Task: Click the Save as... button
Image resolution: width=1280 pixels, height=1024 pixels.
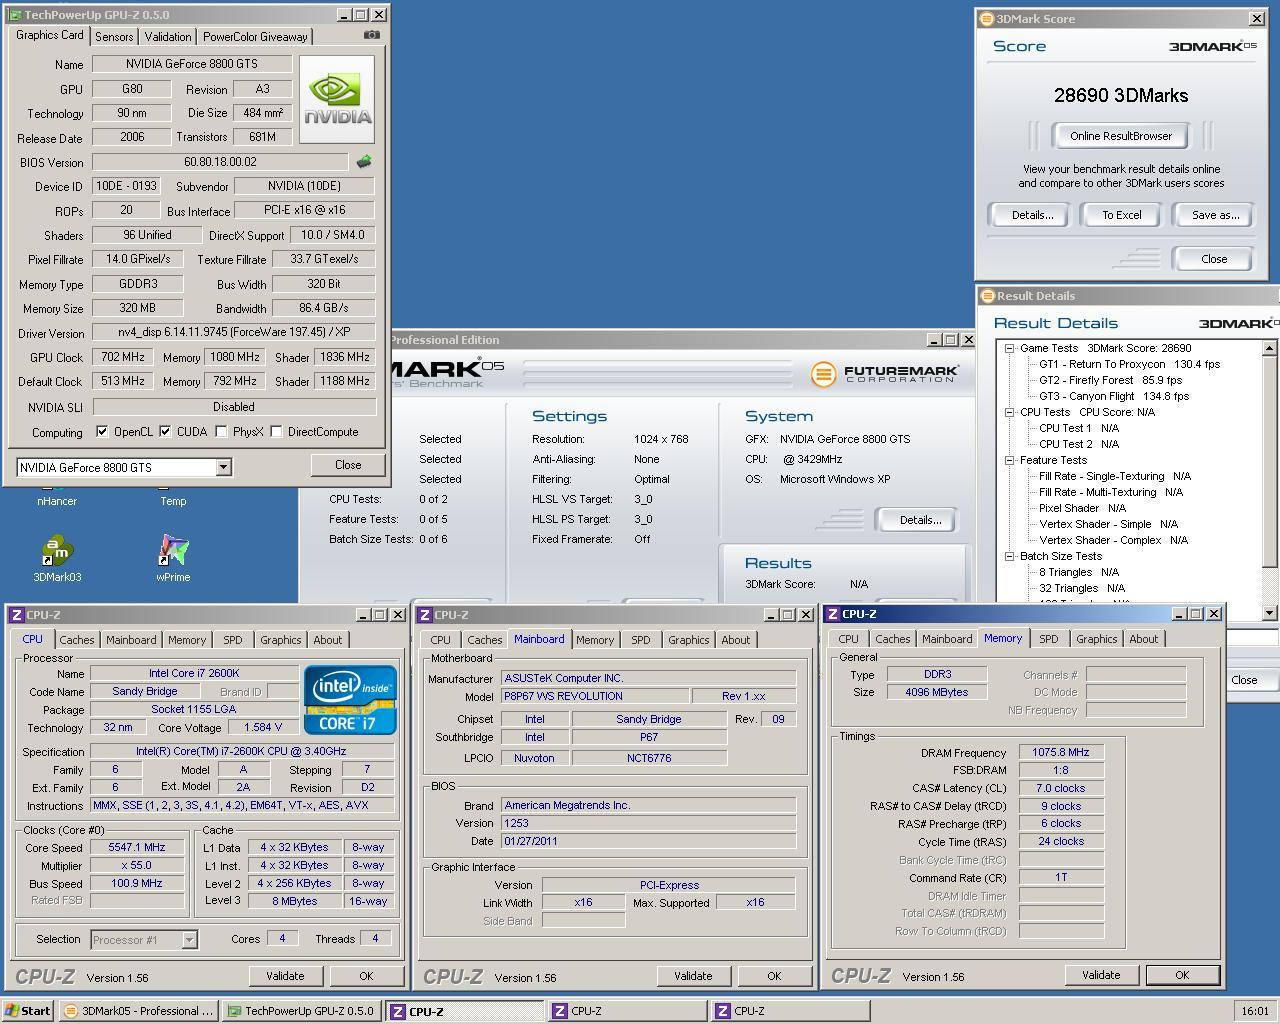Action: pyautogui.click(x=1215, y=215)
